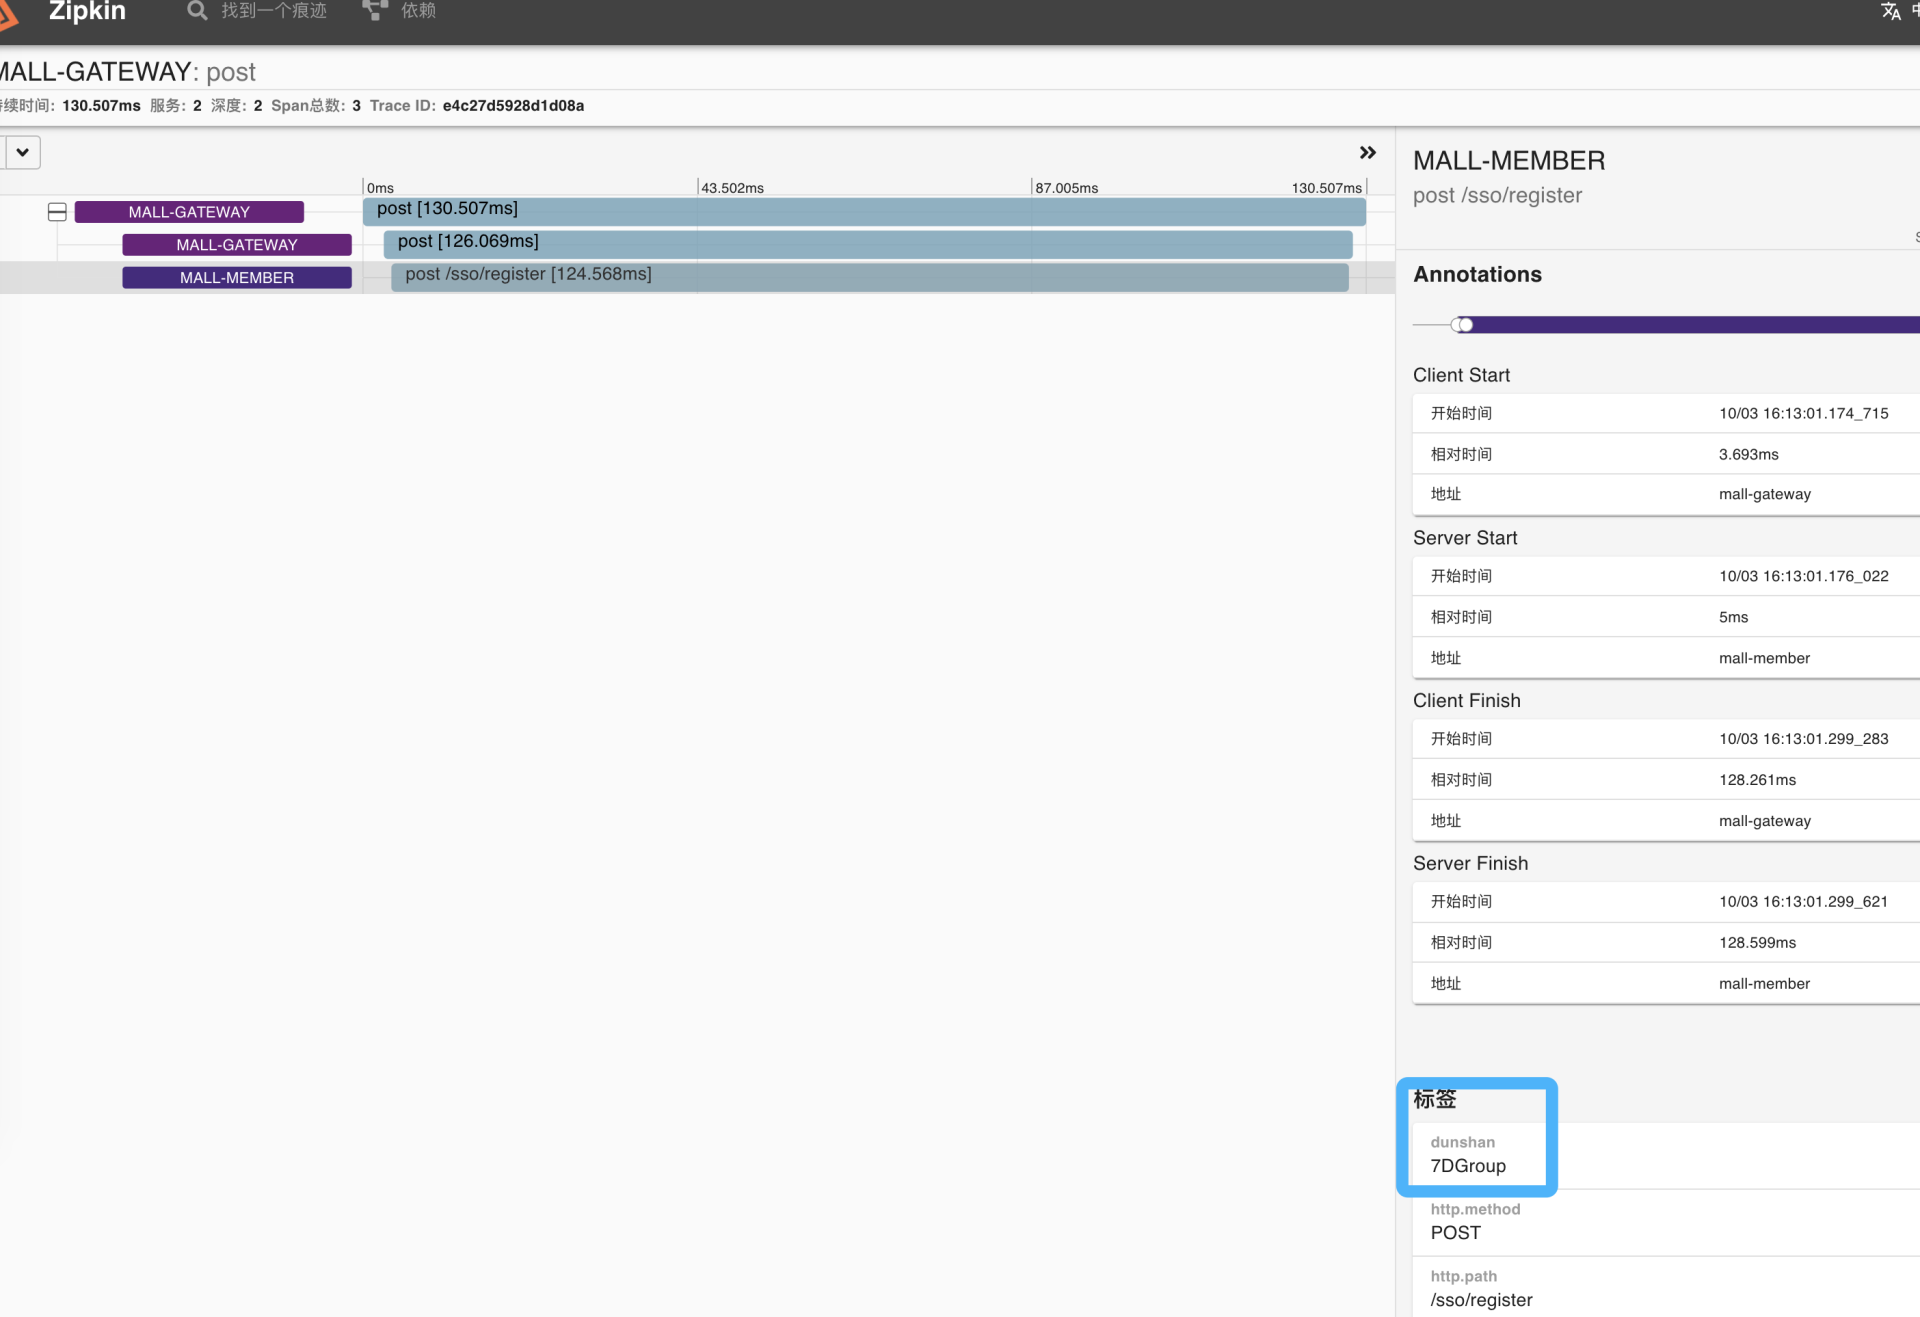Click the 87.005ms timeline tick label
Image resolution: width=1920 pixels, height=1317 pixels.
(x=1067, y=188)
